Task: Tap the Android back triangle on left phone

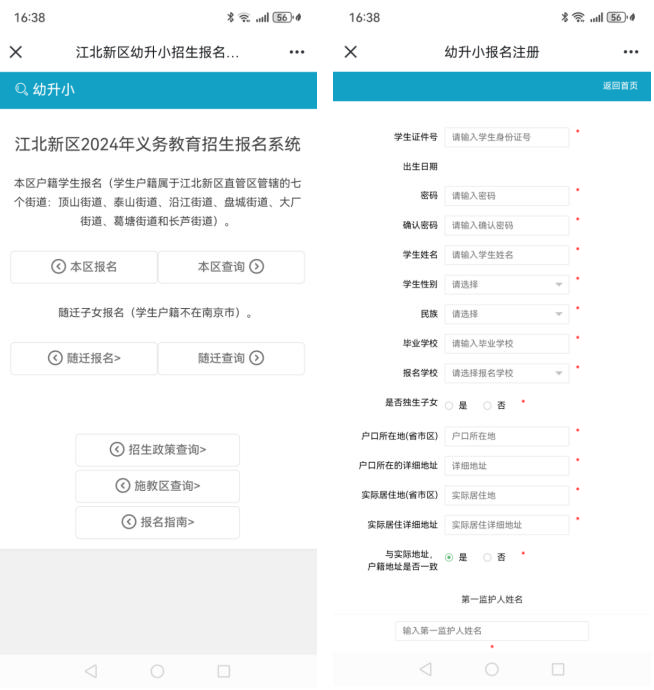Action: [x=91, y=671]
